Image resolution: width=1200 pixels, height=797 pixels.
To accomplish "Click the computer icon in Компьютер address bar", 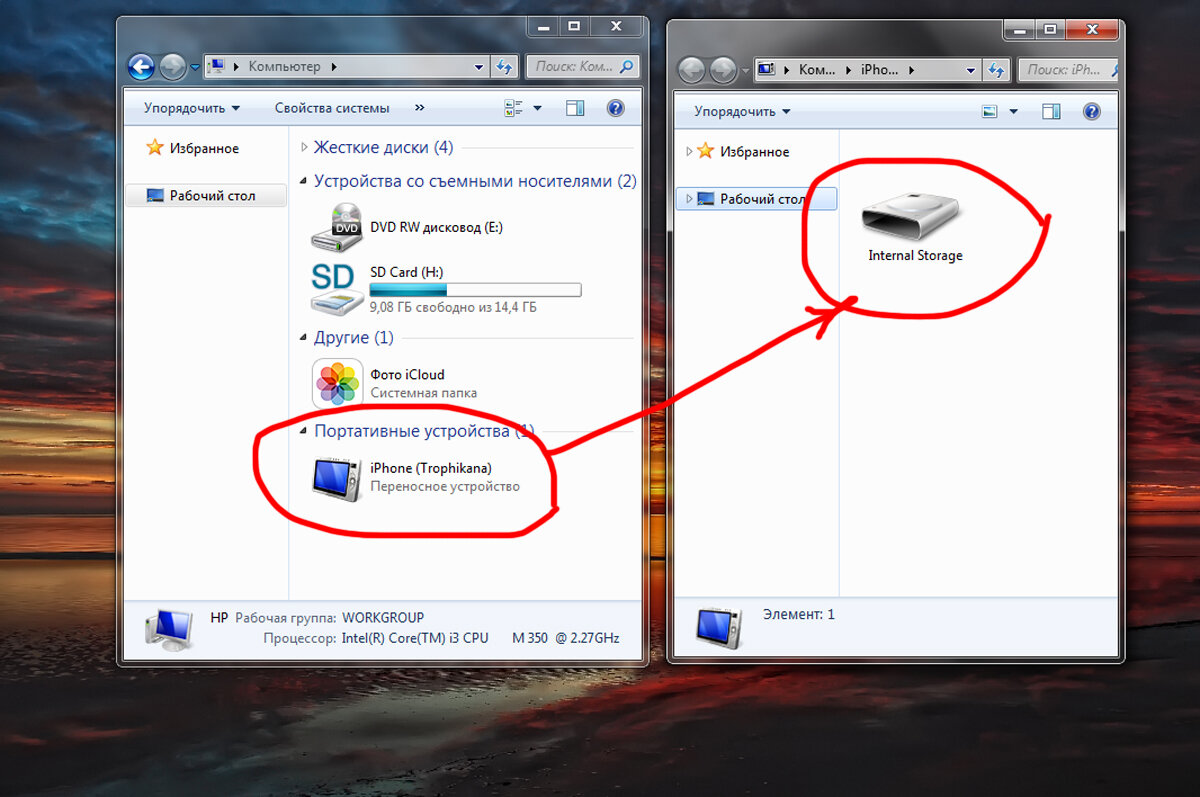I will coord(216,67).
